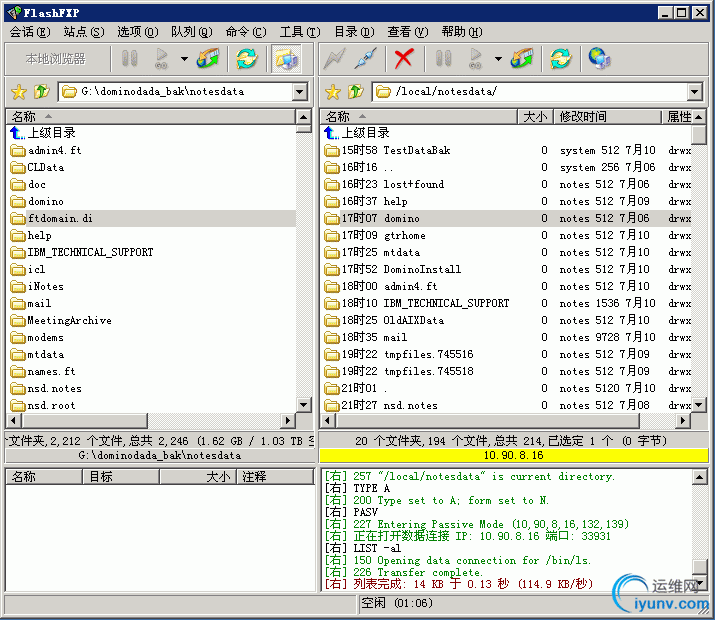Viewport: 715px width, 620px height.
Task: Click the 本地浏览器 button
Action: [x=56, y=59]
